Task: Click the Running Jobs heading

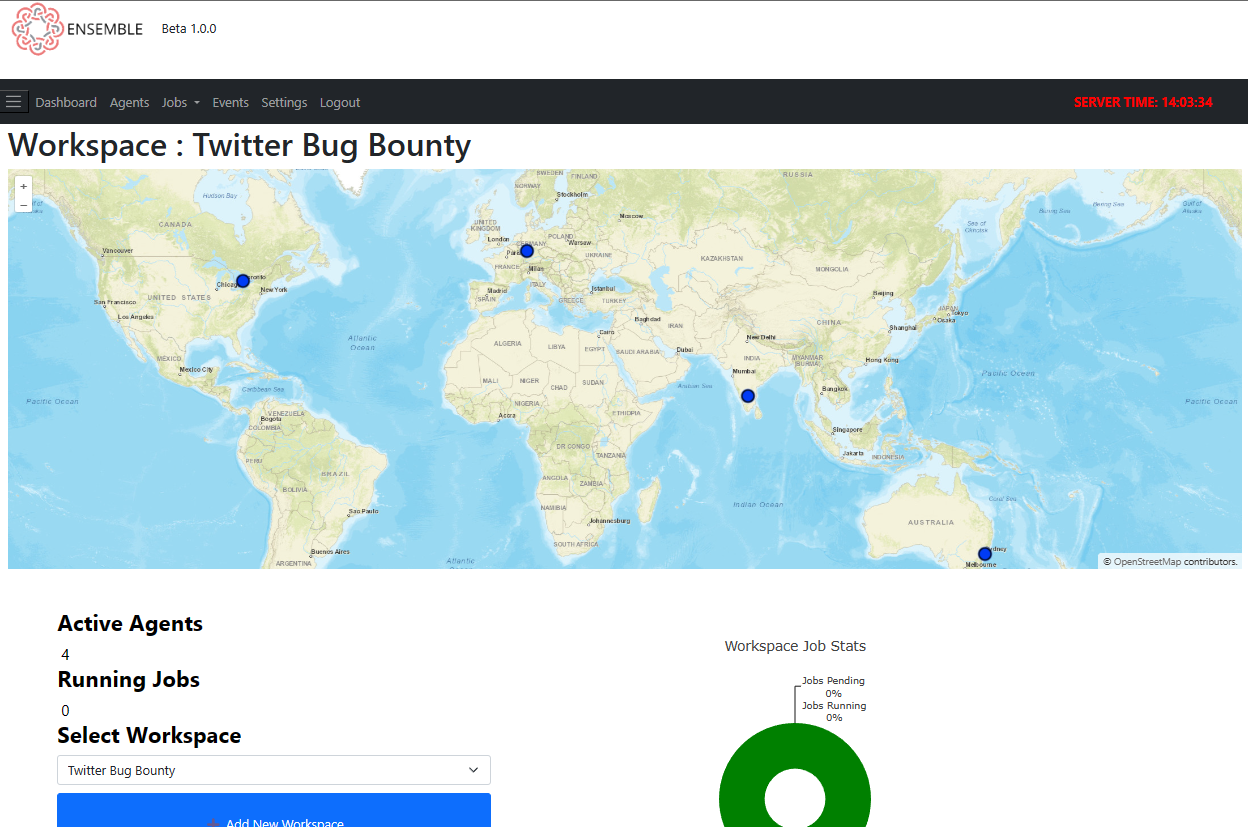Action: coord(129,680)
